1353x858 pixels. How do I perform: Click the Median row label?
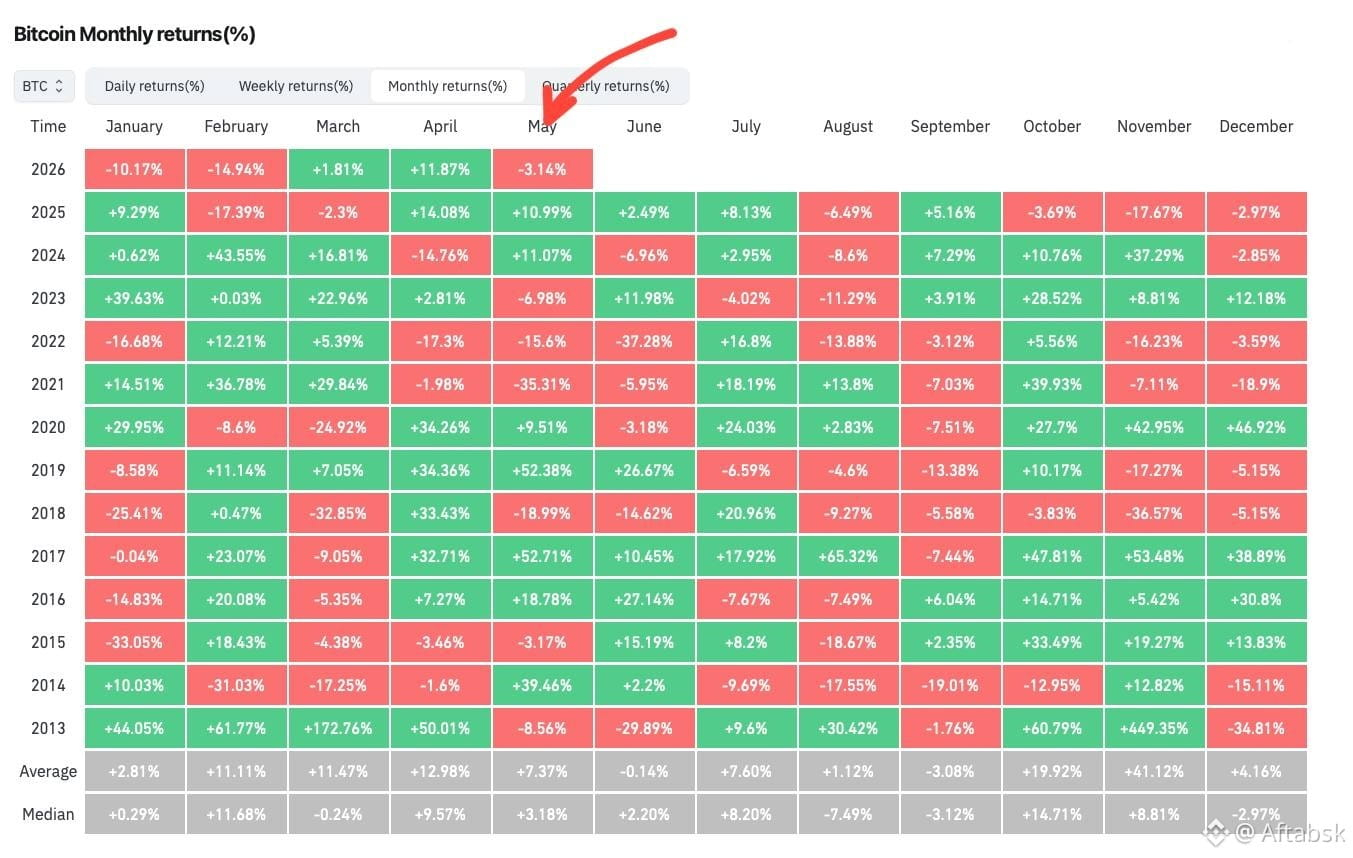[x=48, y=814]
